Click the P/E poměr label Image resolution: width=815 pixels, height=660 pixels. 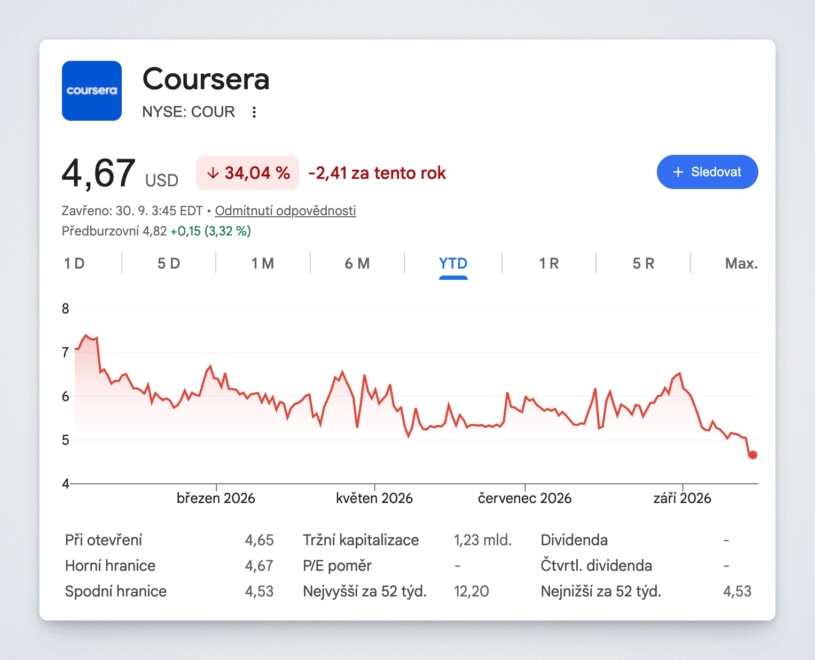pyautogui.click(x=337, y=565)
